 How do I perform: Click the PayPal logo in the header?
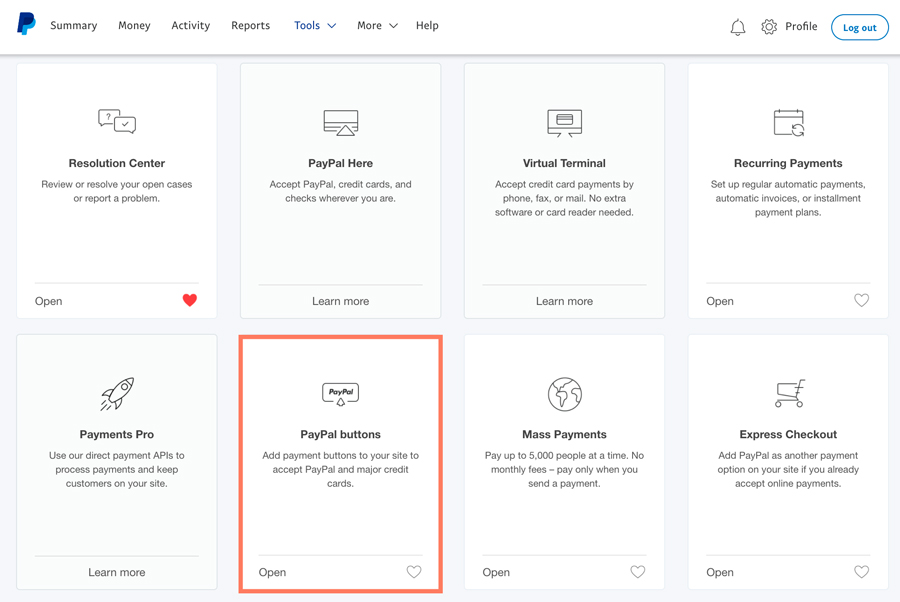[x=26, y=24]
